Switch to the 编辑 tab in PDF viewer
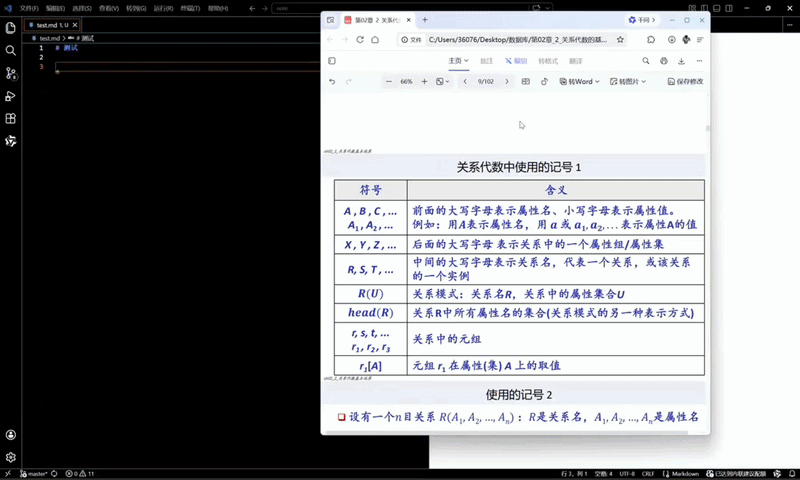The image size is (800, 480). pos(516,61)
